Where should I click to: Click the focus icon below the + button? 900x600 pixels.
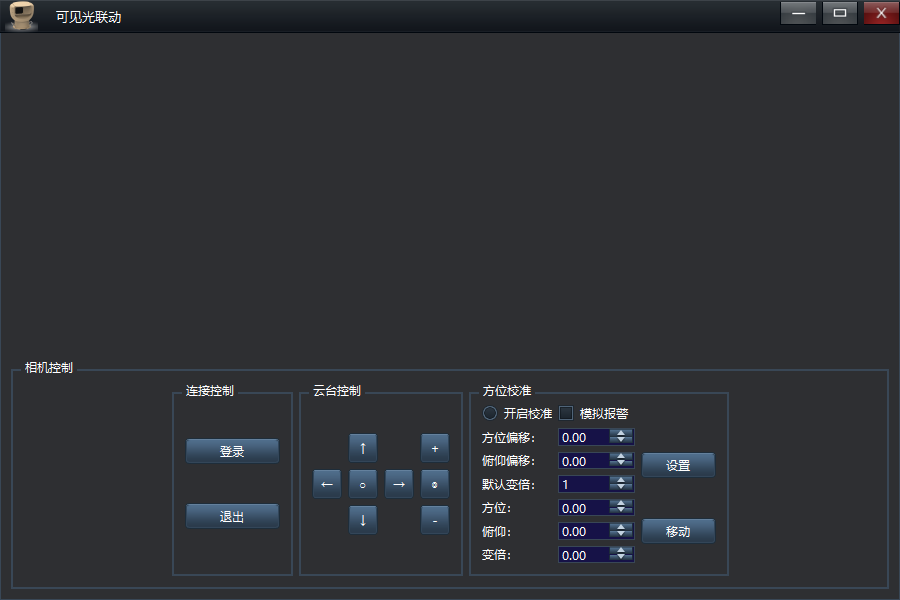pos(434,484)
